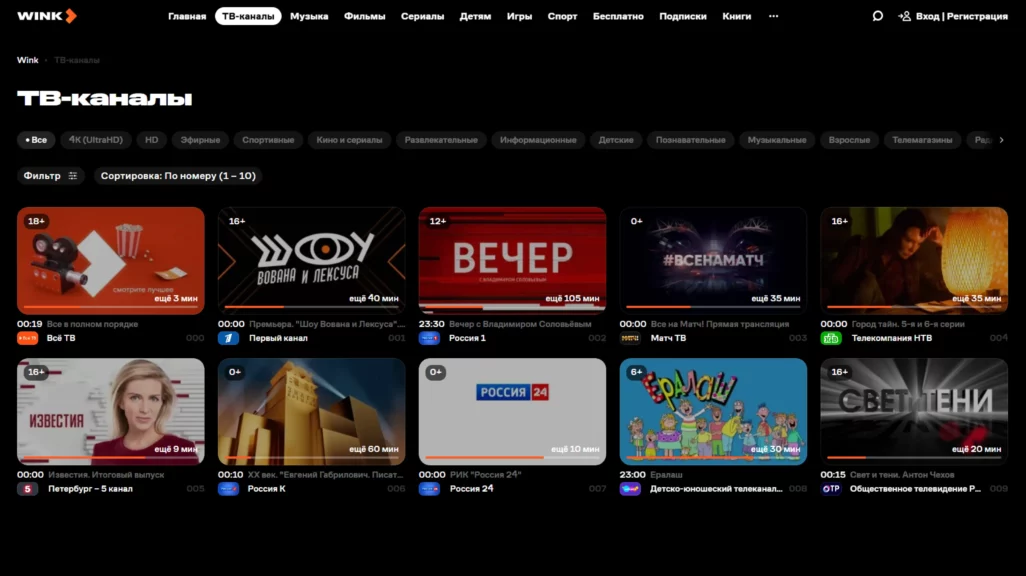Click the Телекомпания НТВ green logo icon
Screen dimensions: 1026x576
[x=831, y=338]
